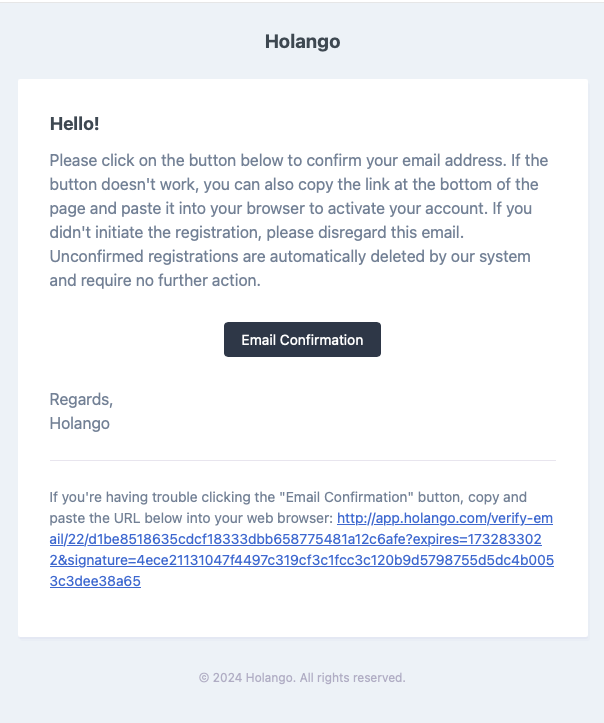Click the Holango header title
Viewport: 604px width, 723px height.
pos(302,41)
